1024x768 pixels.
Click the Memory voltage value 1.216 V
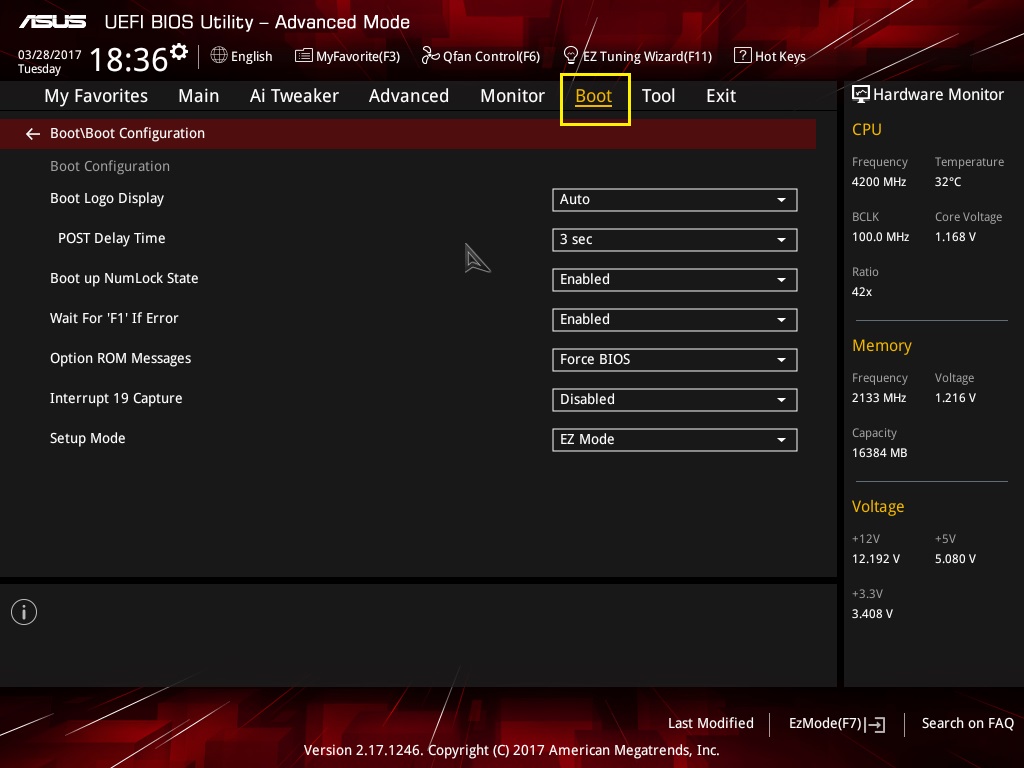[955, 398]
